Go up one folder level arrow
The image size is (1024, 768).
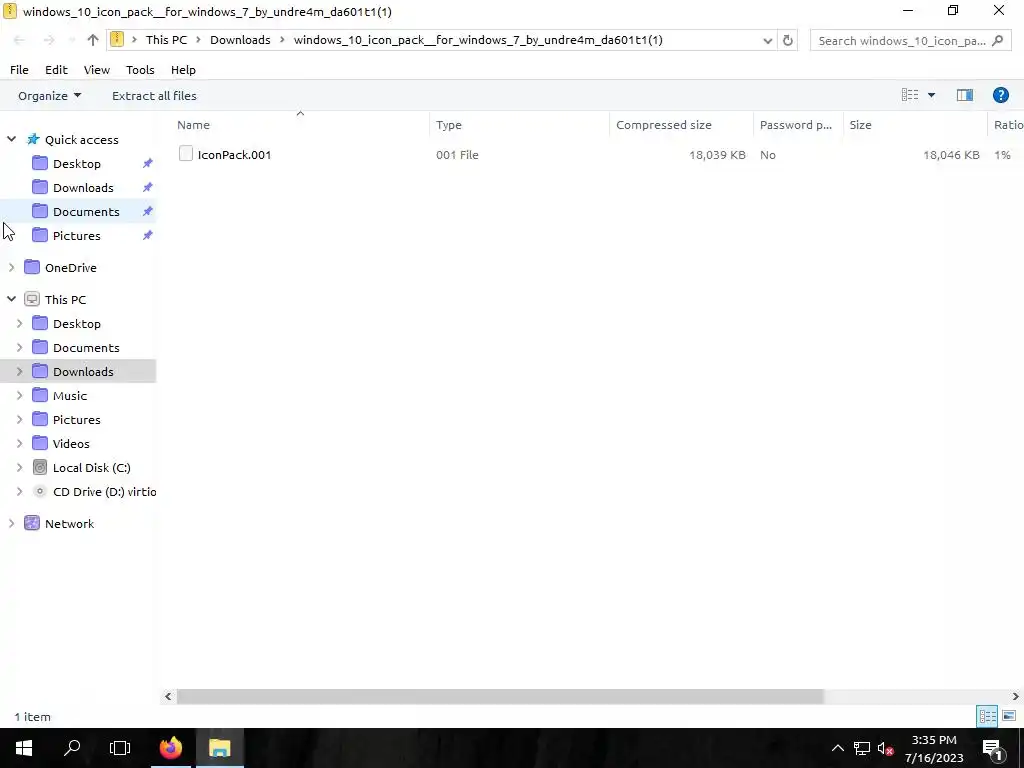tap(93, 40)
